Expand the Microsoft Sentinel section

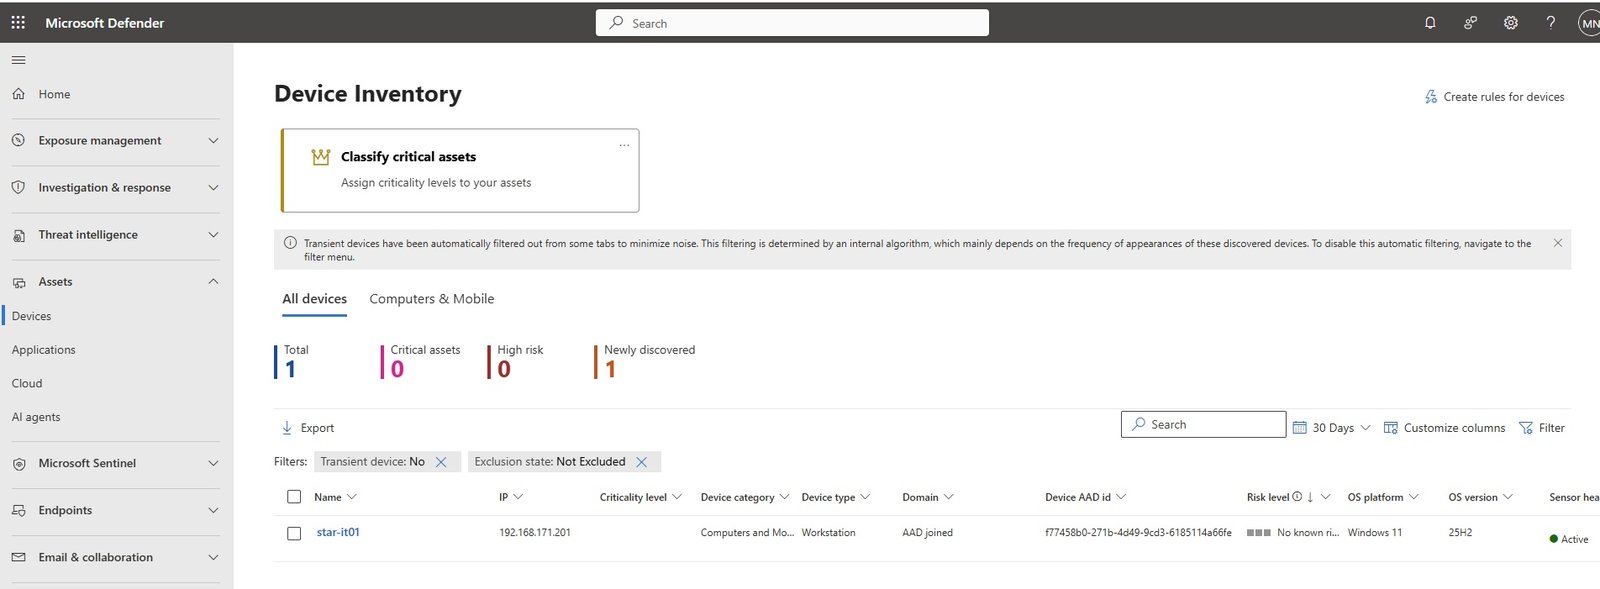pyautogui.click(x=213, y=464)
